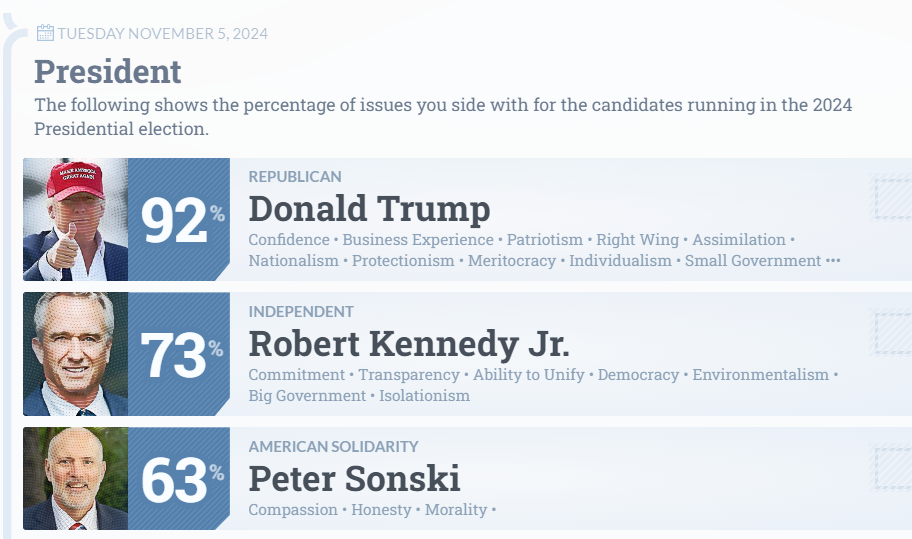
Task: Click the calendar icon beside the election date
Action: coord(45,33)
